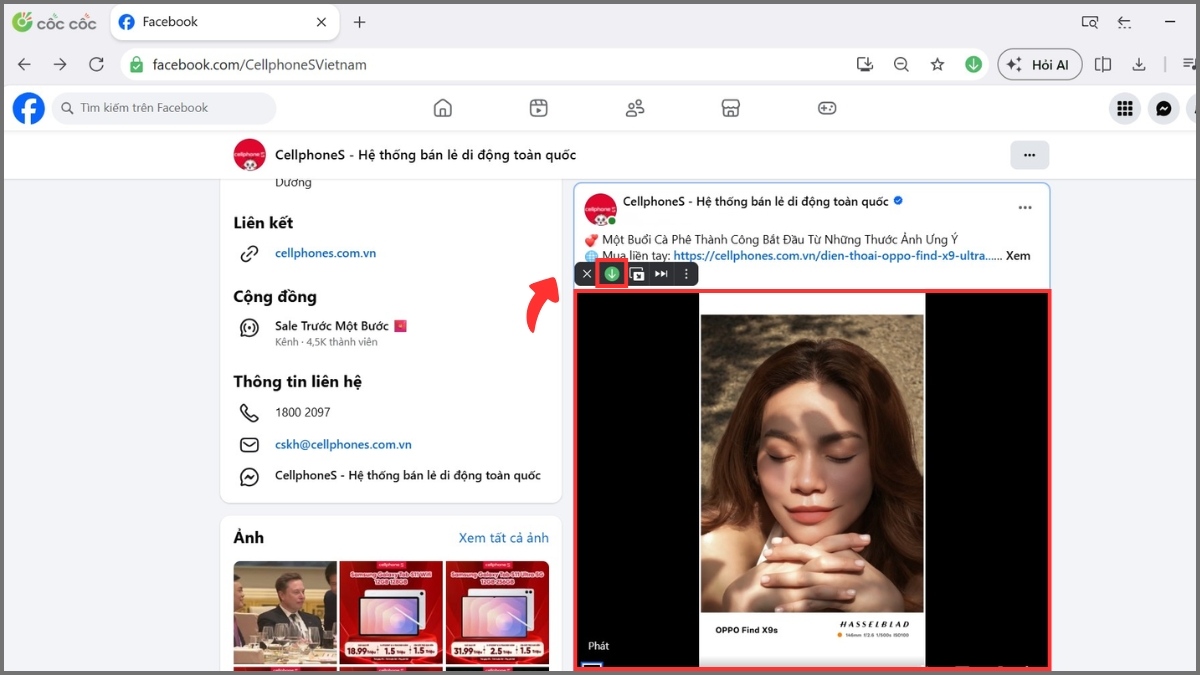Click Xem tất cả ảnh
Viewport: 1200px width, 675px height.
coord(503,538)
